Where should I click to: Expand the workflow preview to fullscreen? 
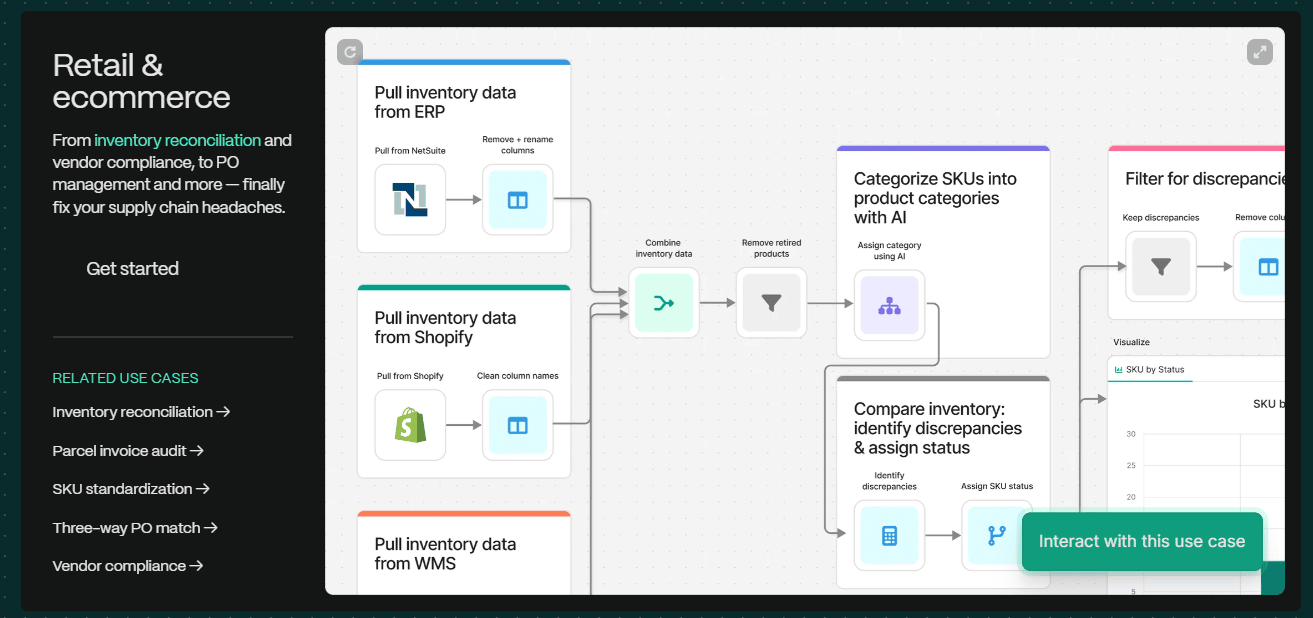(x=1260, y=52)
